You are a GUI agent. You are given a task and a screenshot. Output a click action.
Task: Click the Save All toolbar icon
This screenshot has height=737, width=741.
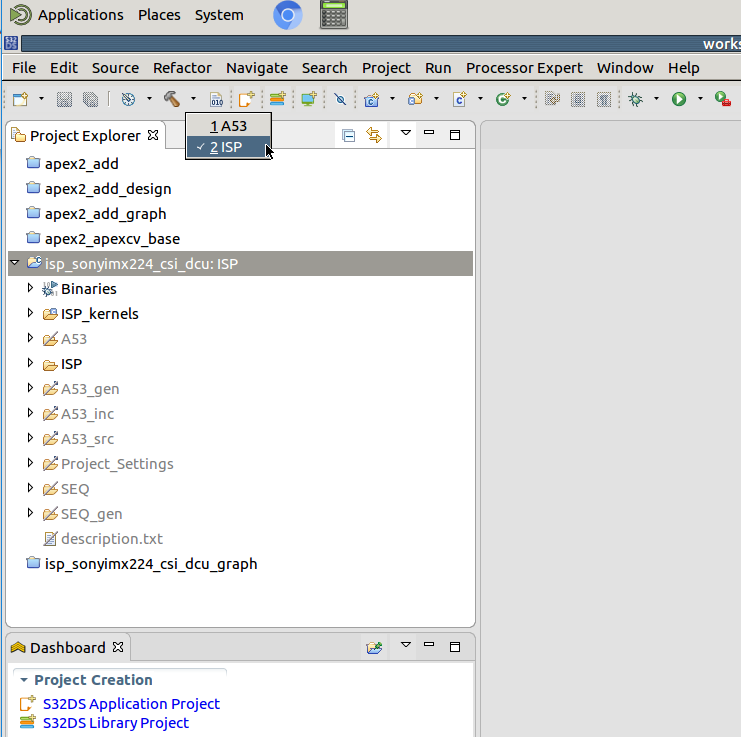pyautogui.click(x=90, y=99)
